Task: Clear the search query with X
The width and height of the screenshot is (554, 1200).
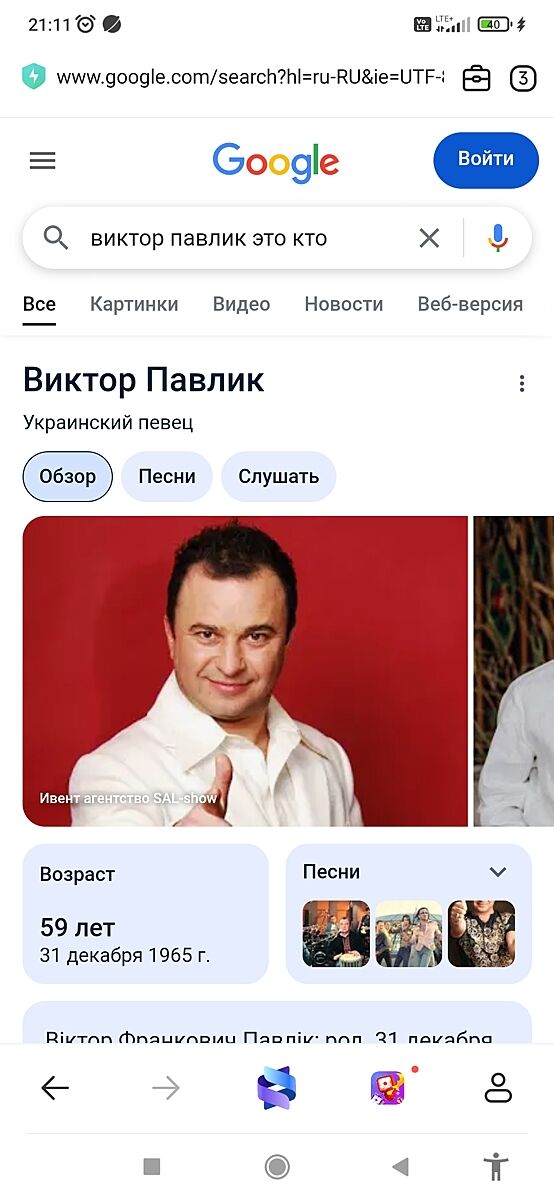Action: pos(429,238)
